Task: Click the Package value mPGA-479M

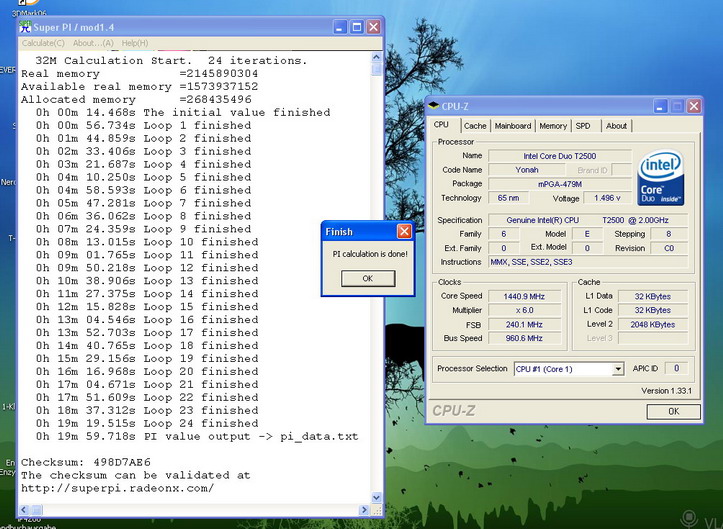Action: (x=560, y=184)
